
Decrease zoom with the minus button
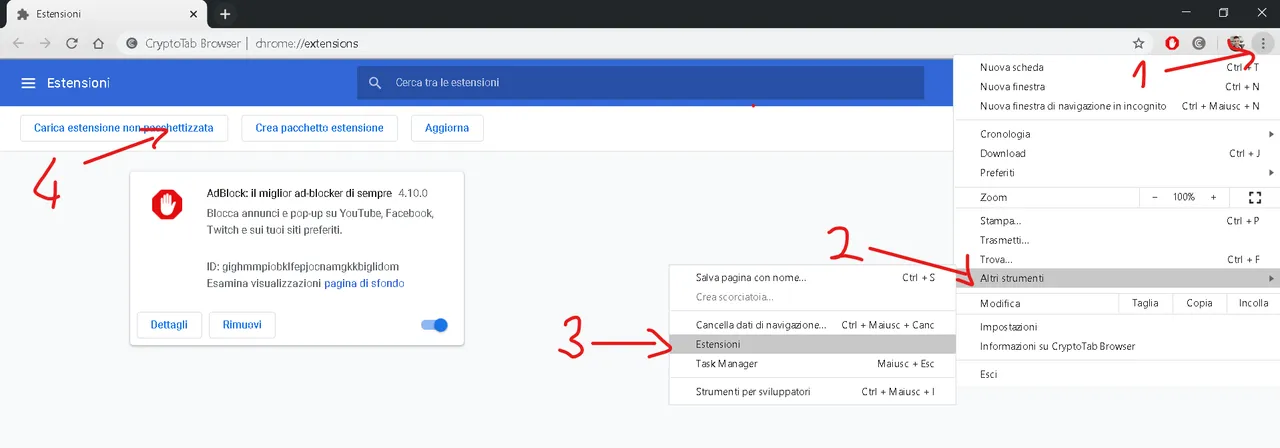(1155, 197)
